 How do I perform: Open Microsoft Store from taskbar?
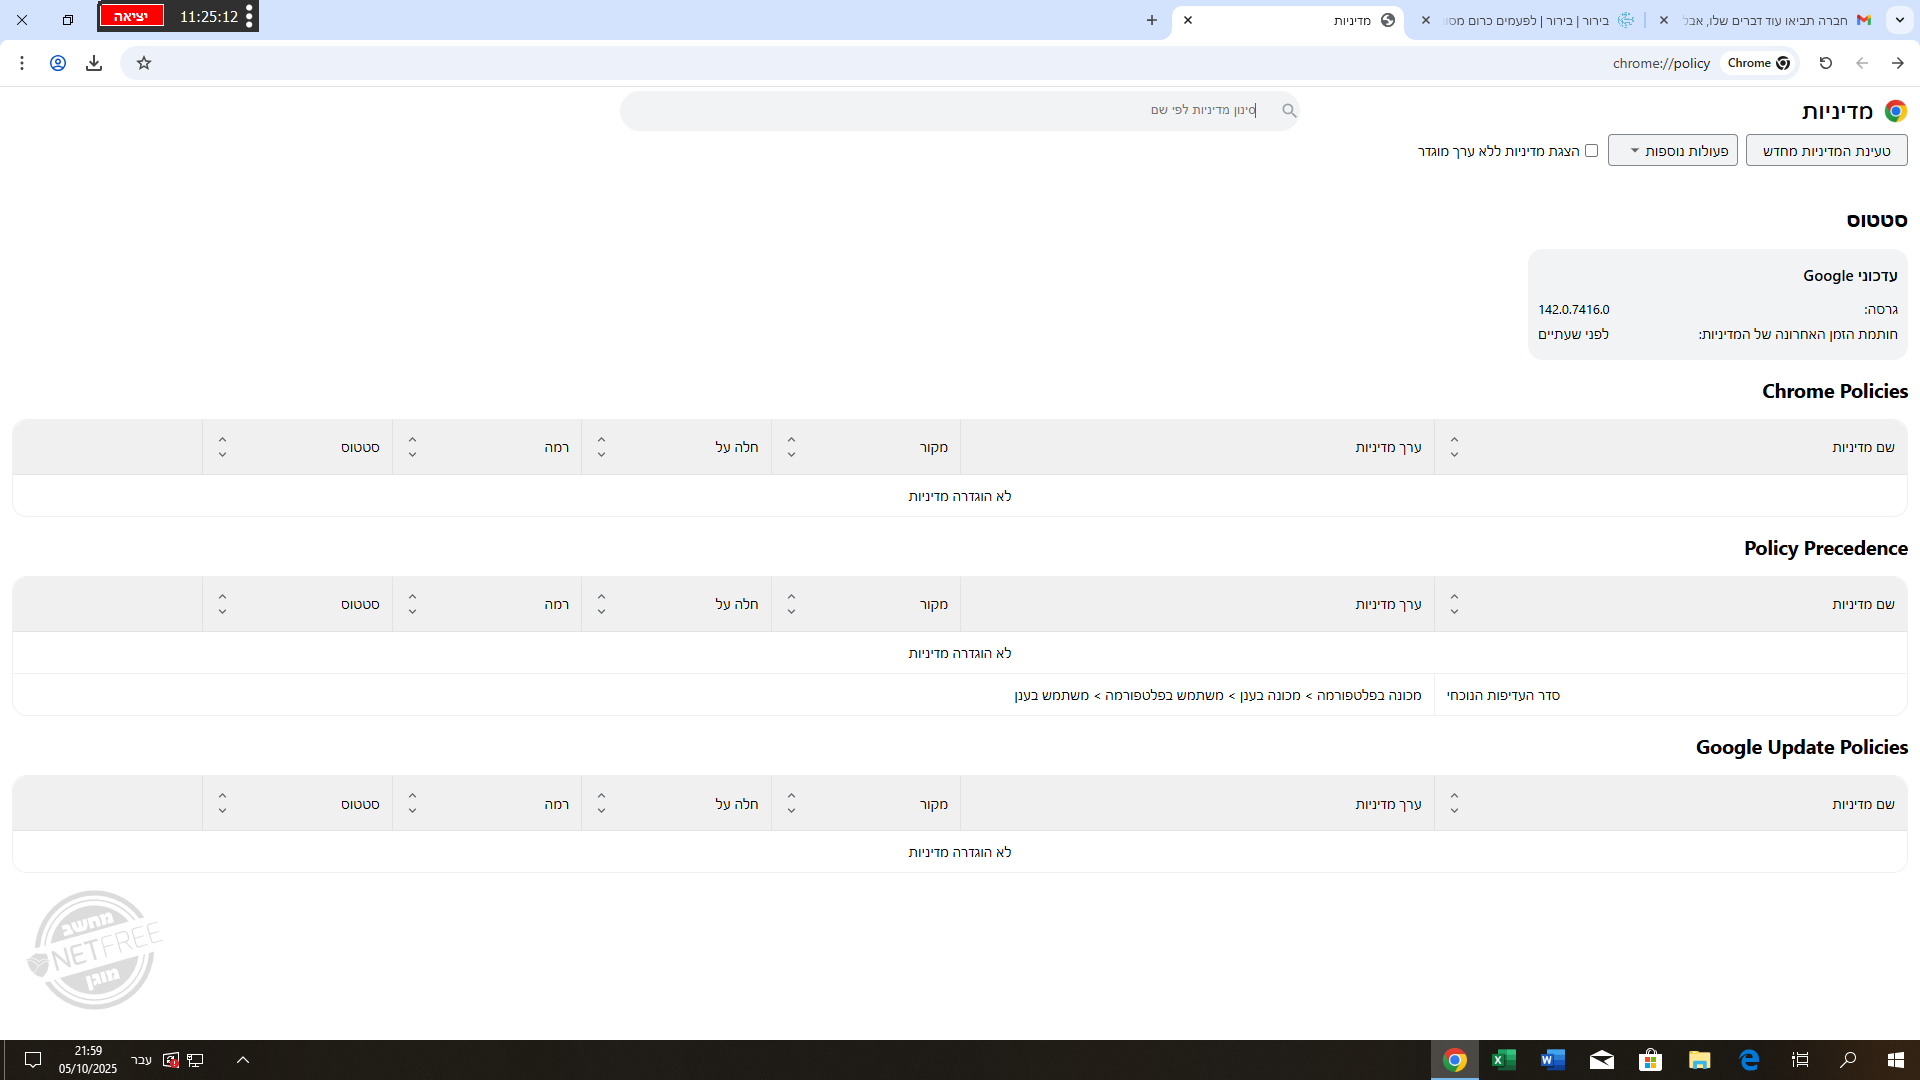click(1650, 1060)
